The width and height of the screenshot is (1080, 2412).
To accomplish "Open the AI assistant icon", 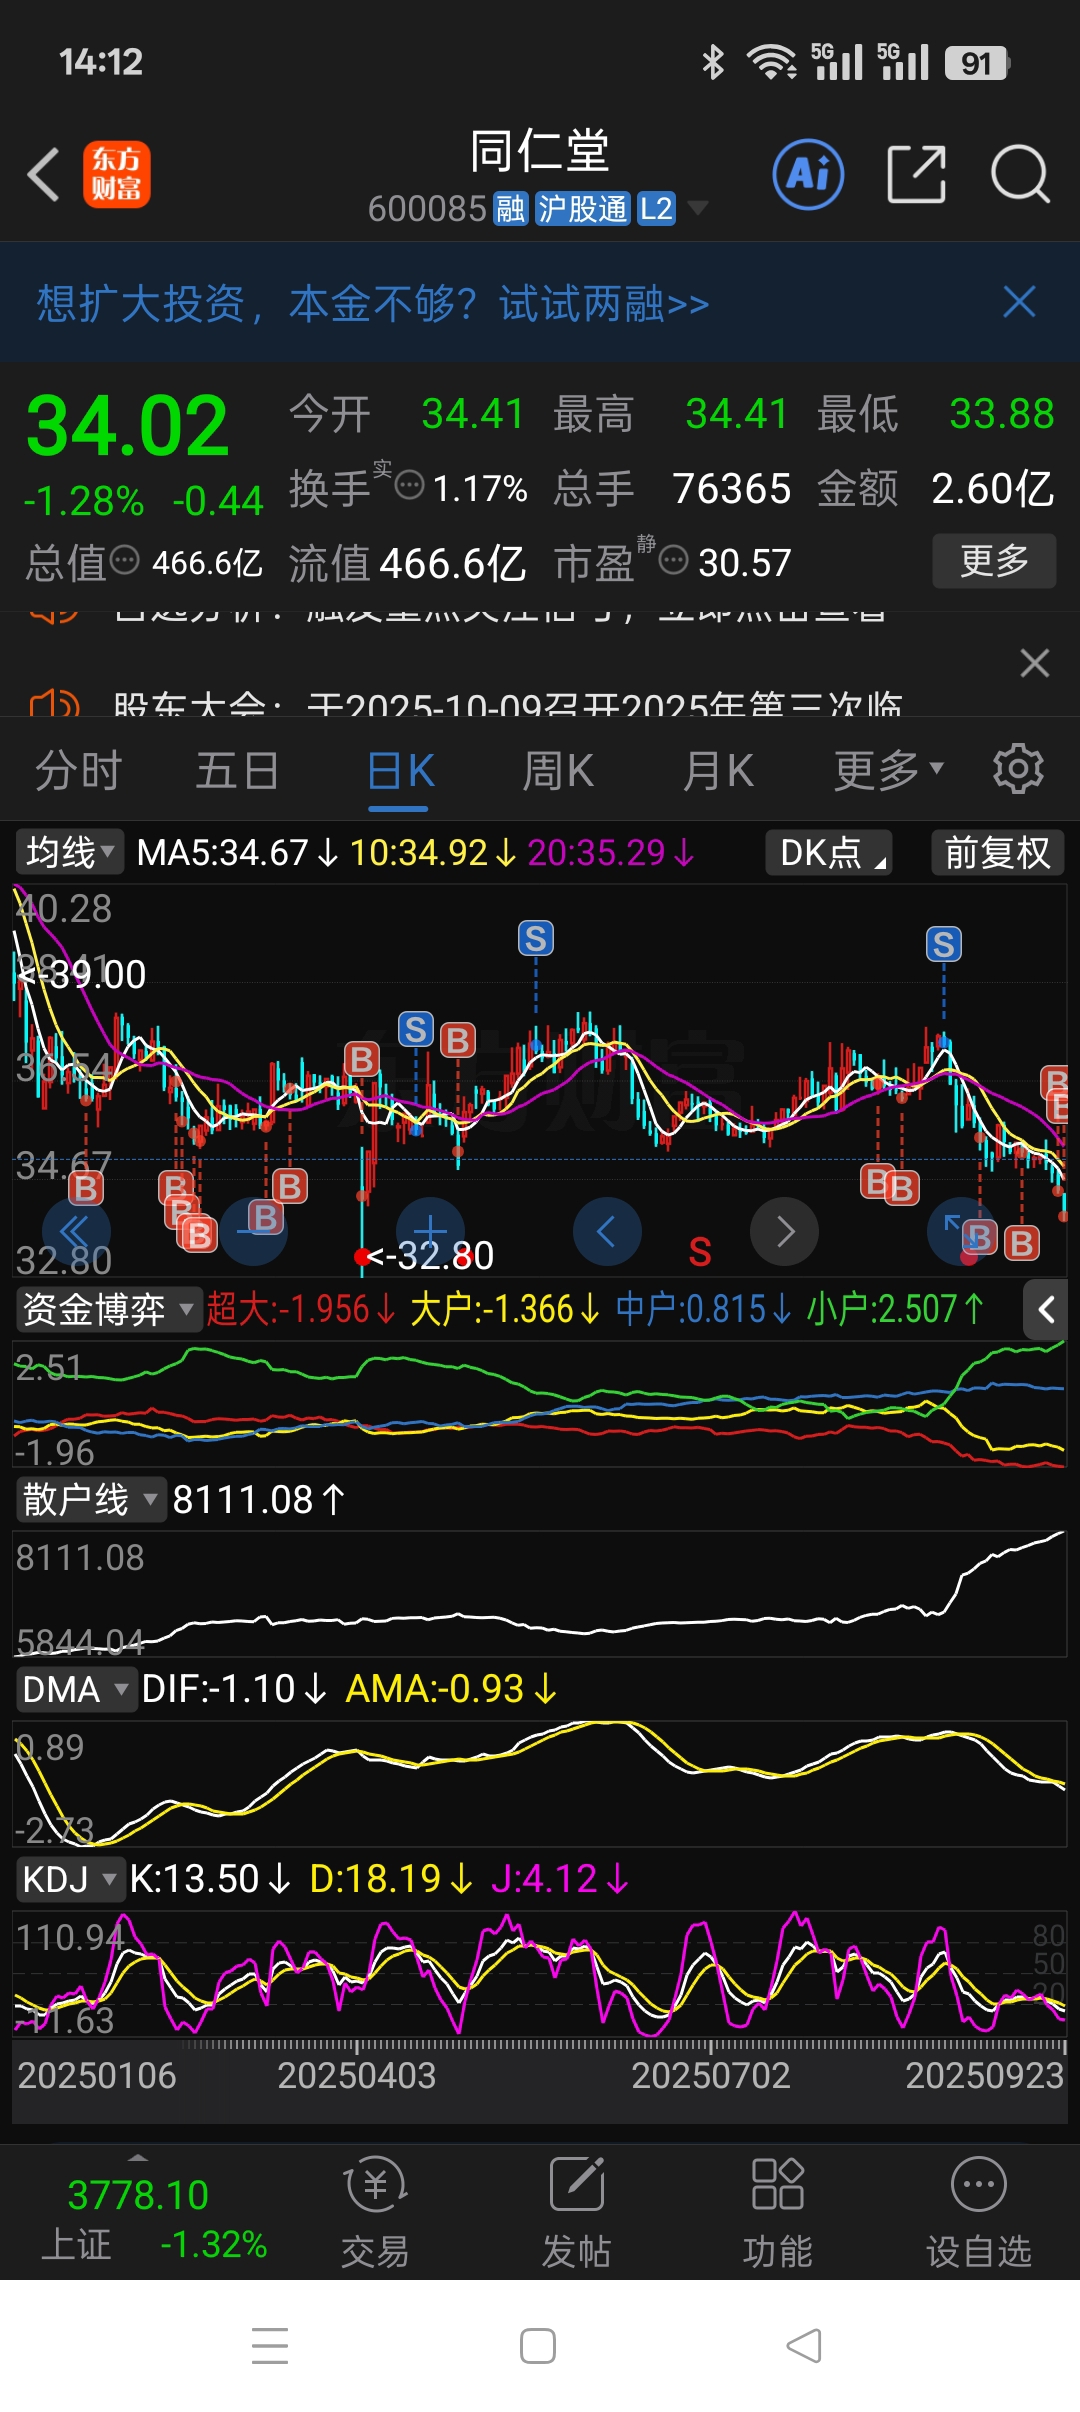I will (808, 174).
